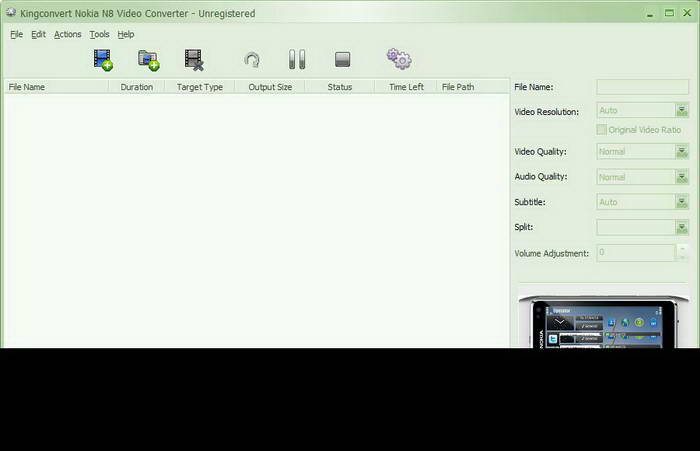
Task: Toggle Original Video Ratio checkbox
Action: coord(601,129)
